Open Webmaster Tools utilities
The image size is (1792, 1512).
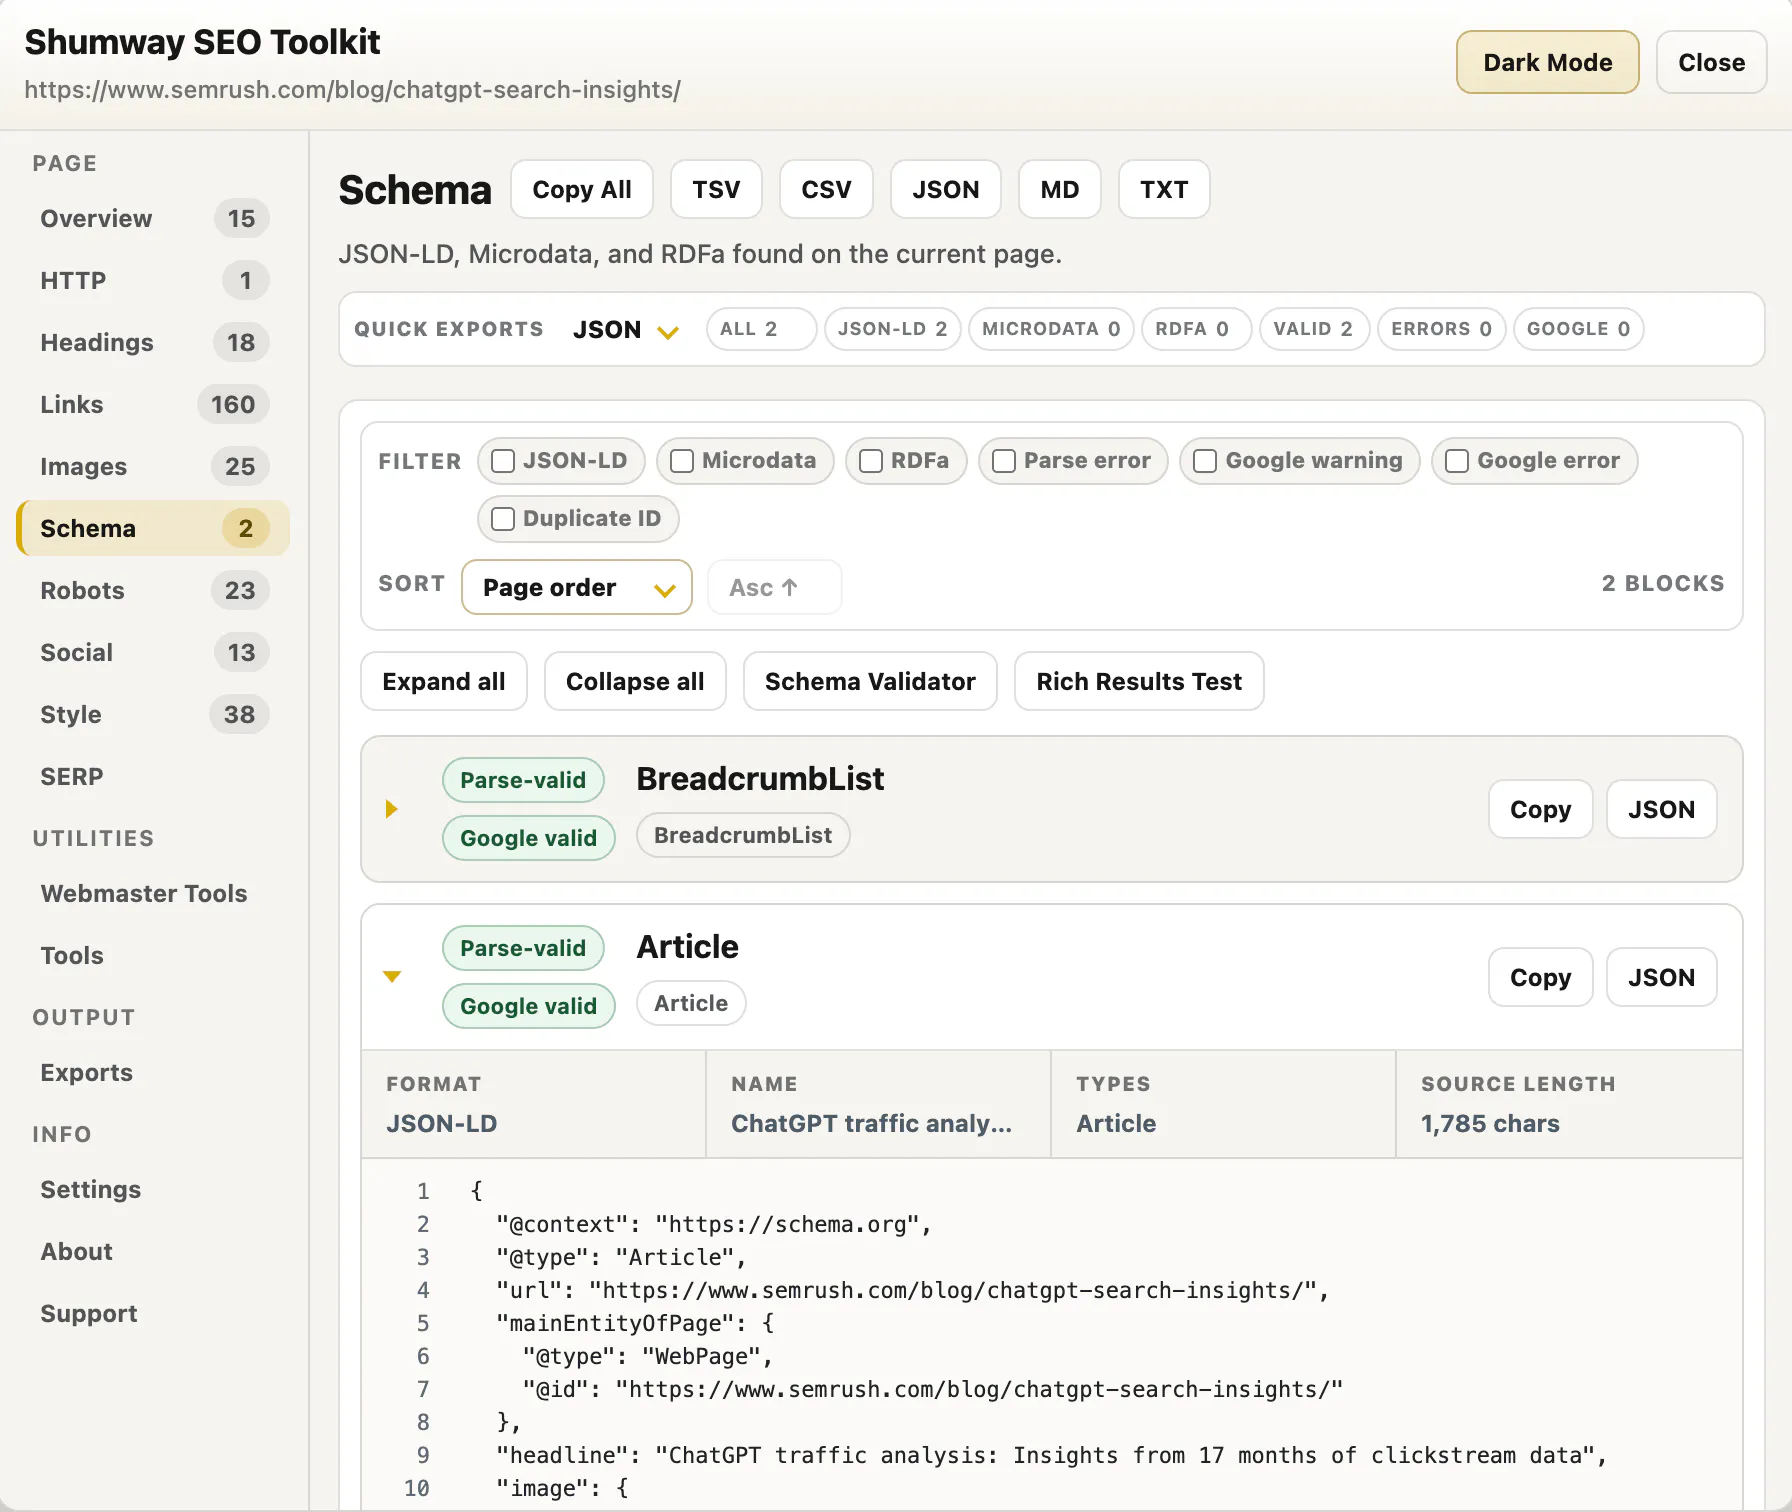pos(153,894)
